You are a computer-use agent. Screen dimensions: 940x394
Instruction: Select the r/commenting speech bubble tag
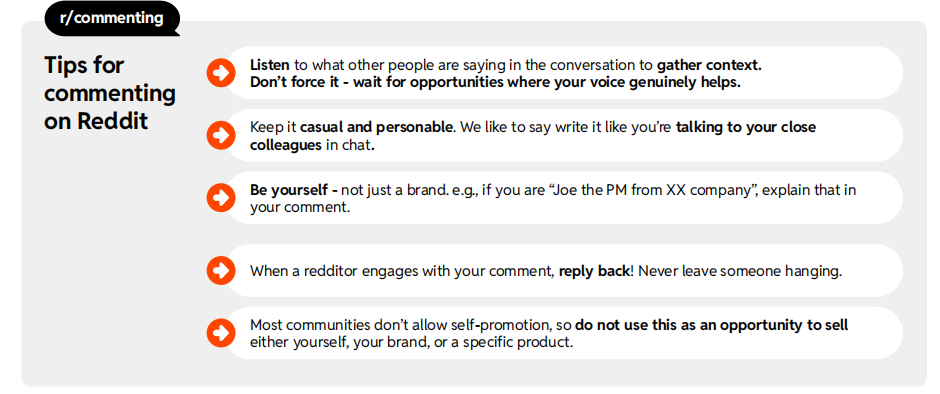point(112,18)
